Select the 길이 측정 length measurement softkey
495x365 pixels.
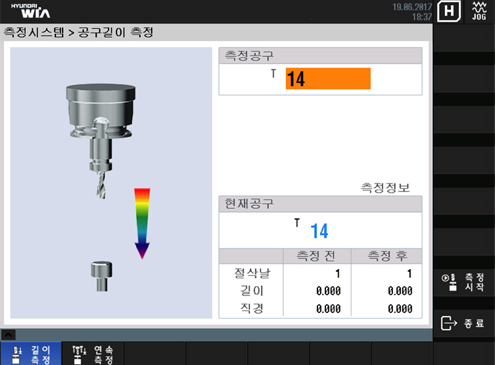click(x=31, y=353)
